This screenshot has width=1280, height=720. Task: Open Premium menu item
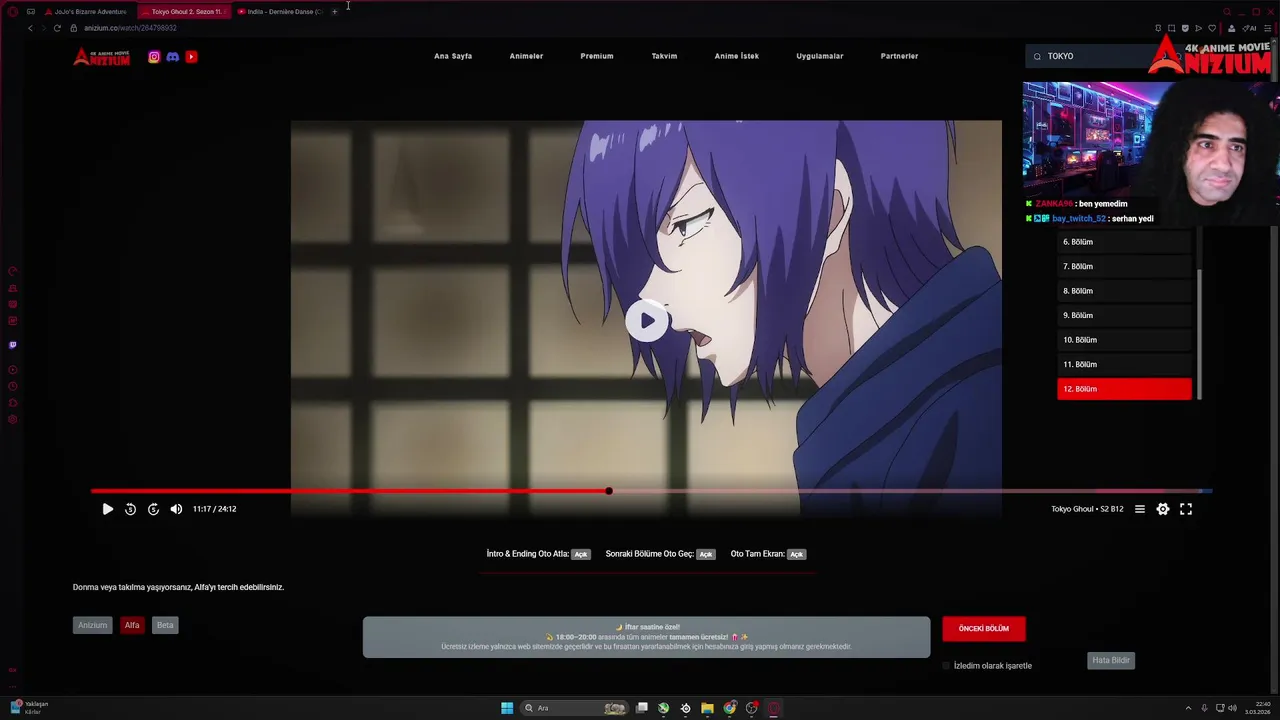597,56
